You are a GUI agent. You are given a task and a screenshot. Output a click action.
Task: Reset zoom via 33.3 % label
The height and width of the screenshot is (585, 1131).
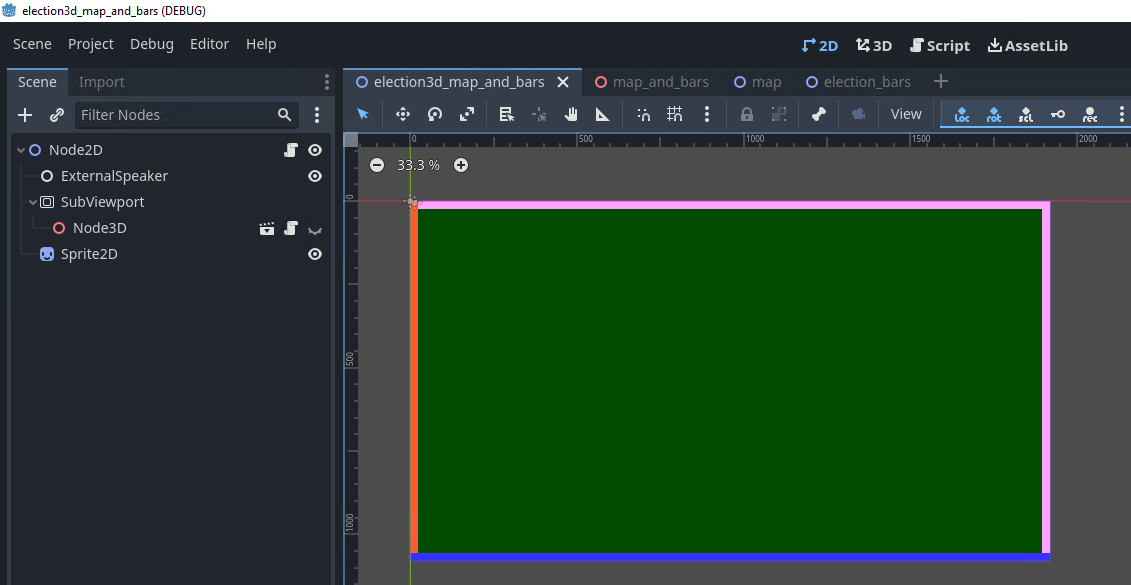click(x=418, y=165)
